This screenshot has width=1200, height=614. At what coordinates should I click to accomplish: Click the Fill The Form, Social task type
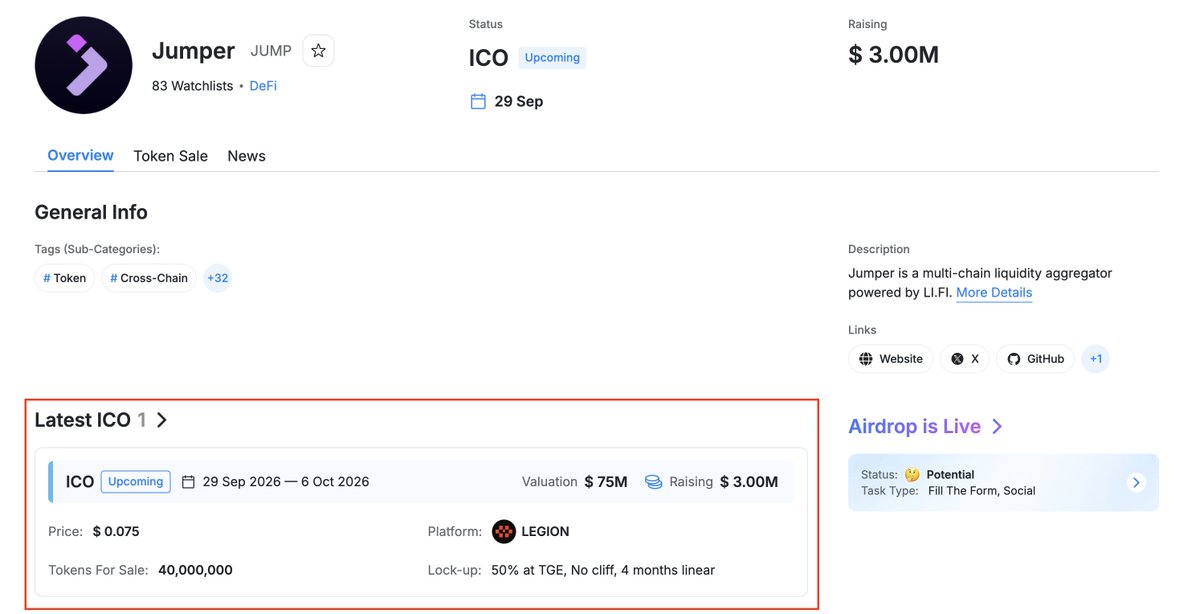[981, 491]
